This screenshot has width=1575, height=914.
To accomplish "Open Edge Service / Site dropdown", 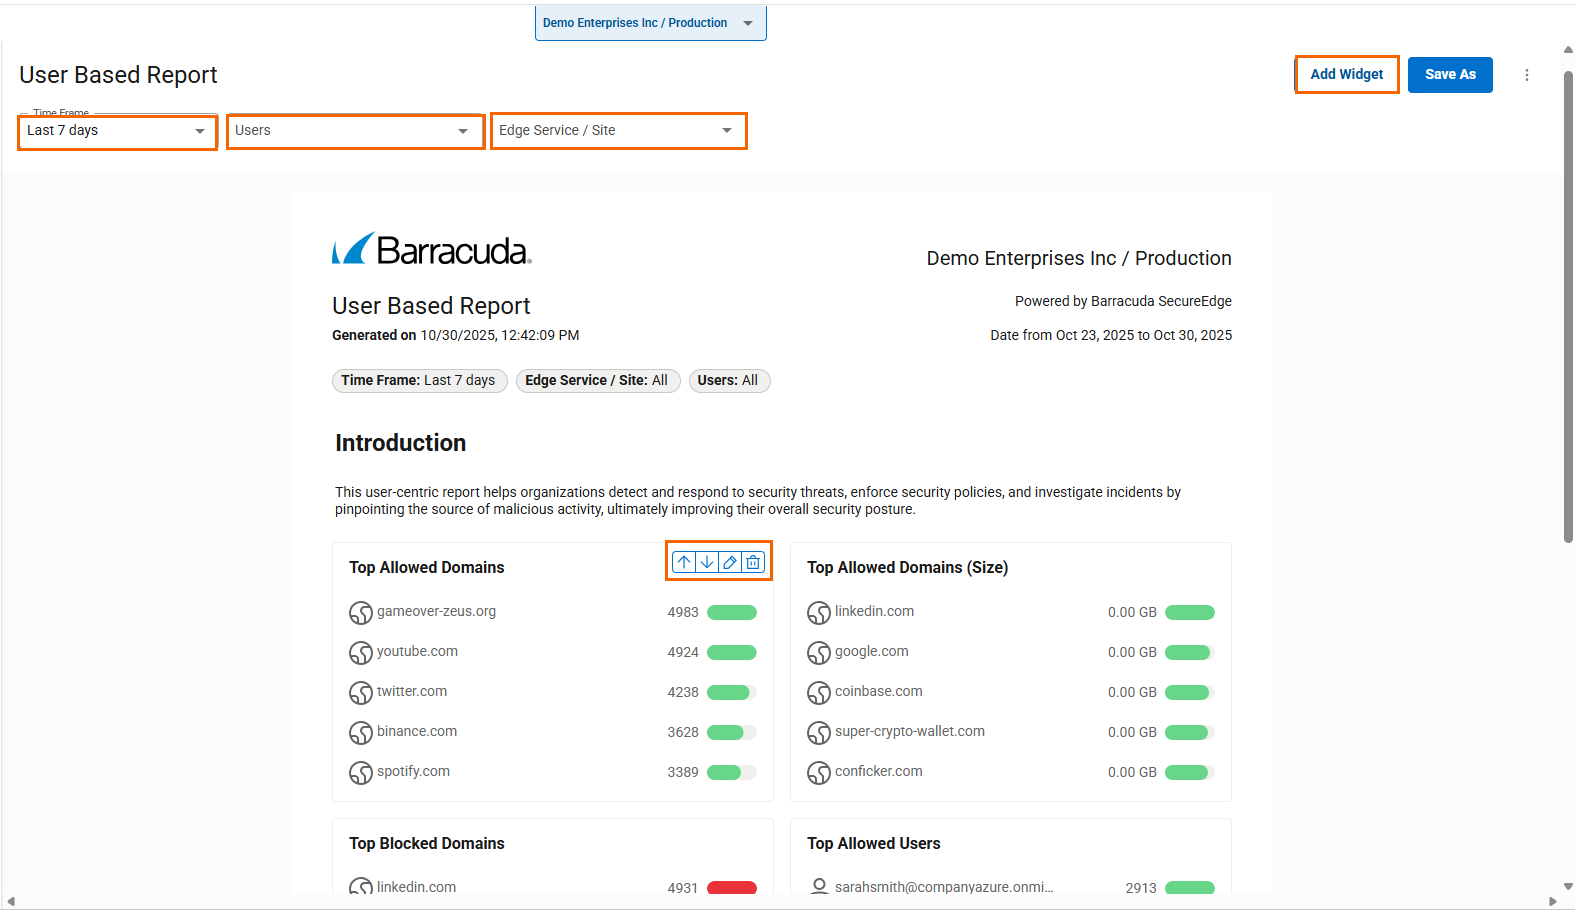I will click(618, 131).
